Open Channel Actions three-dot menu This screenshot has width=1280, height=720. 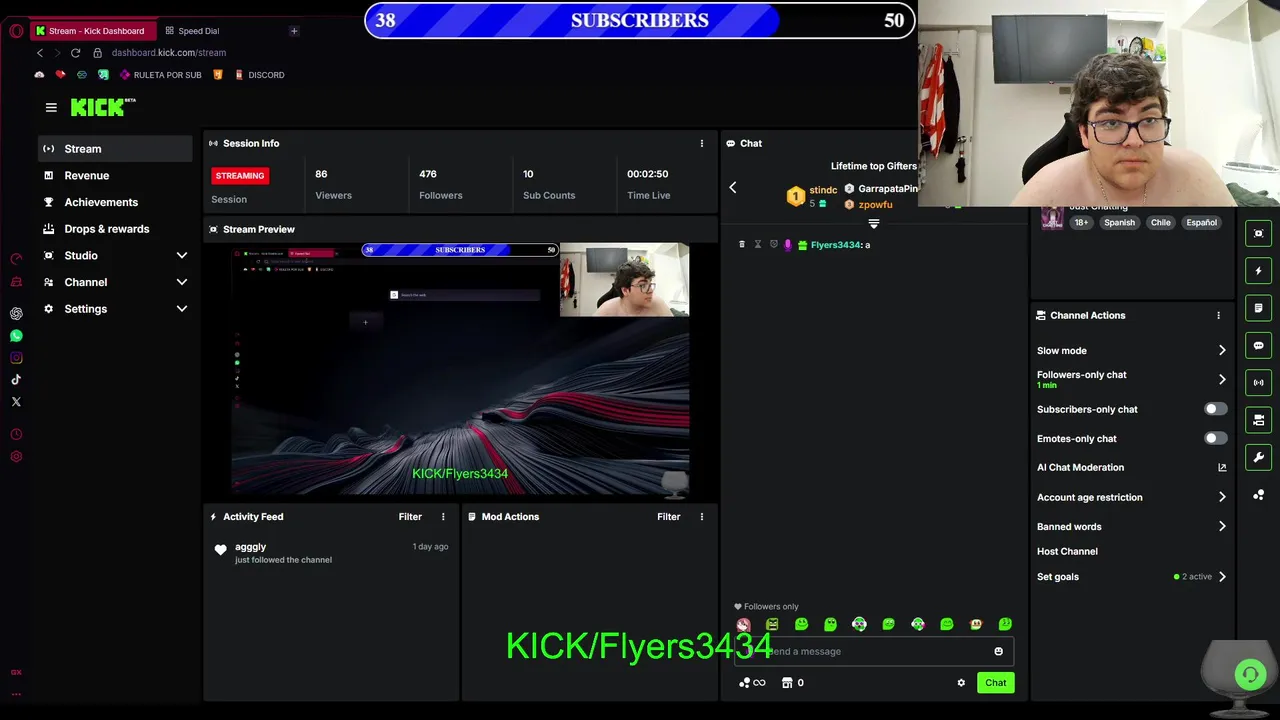click(x=1218, y=315)
